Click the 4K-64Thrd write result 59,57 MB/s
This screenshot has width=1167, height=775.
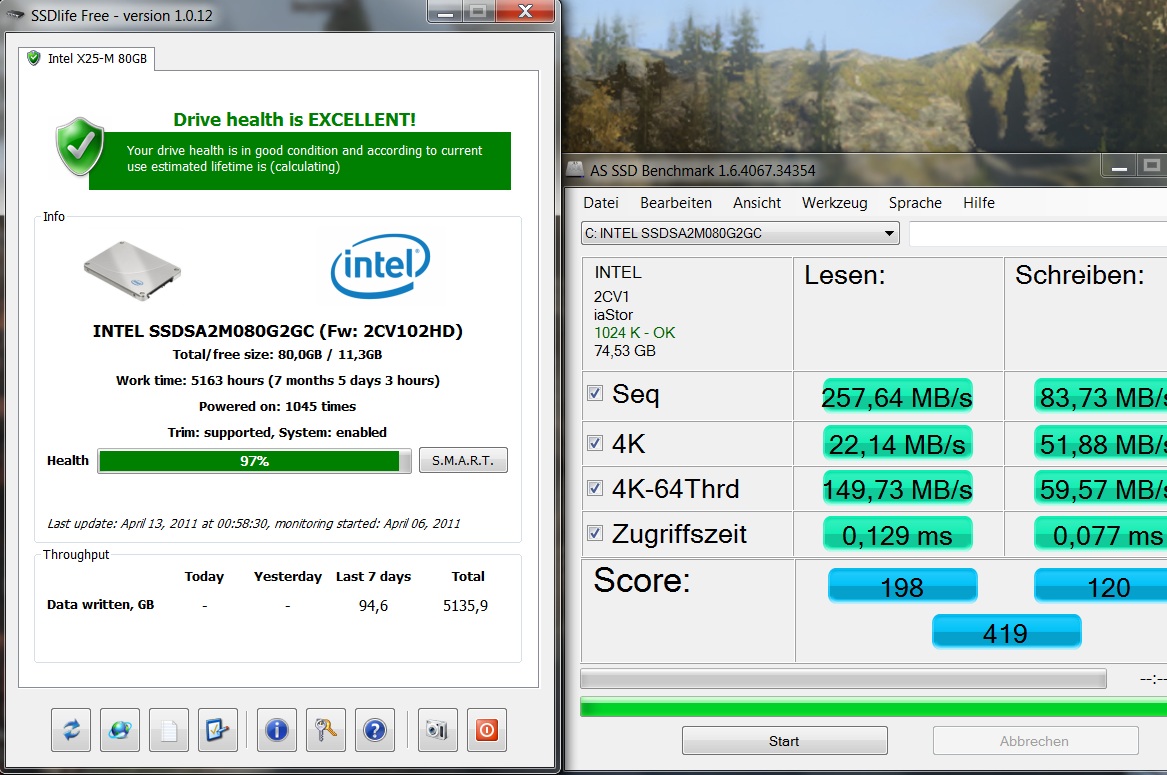pos(1102,489)
